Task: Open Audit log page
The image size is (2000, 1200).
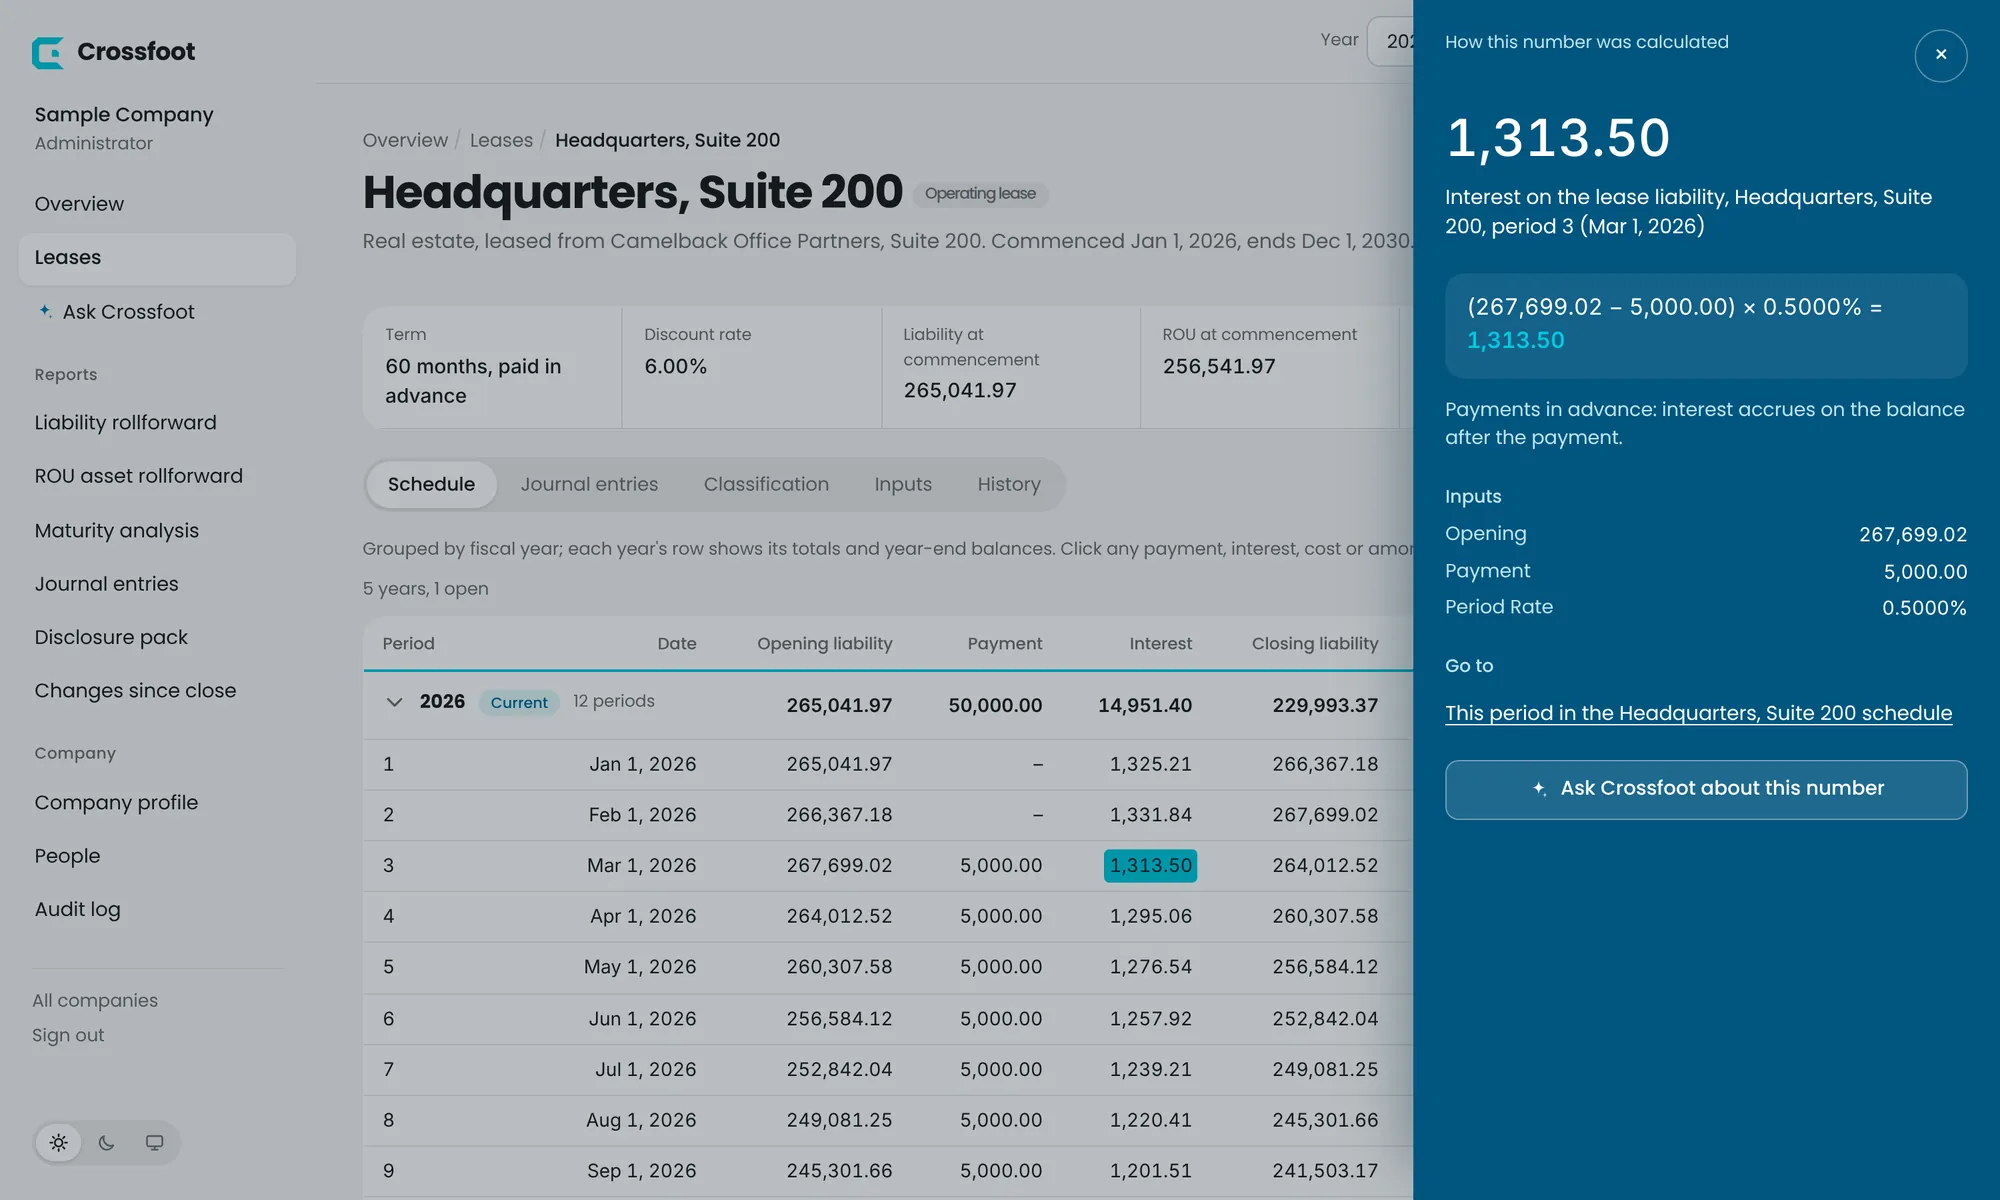Action: (77, 909)
